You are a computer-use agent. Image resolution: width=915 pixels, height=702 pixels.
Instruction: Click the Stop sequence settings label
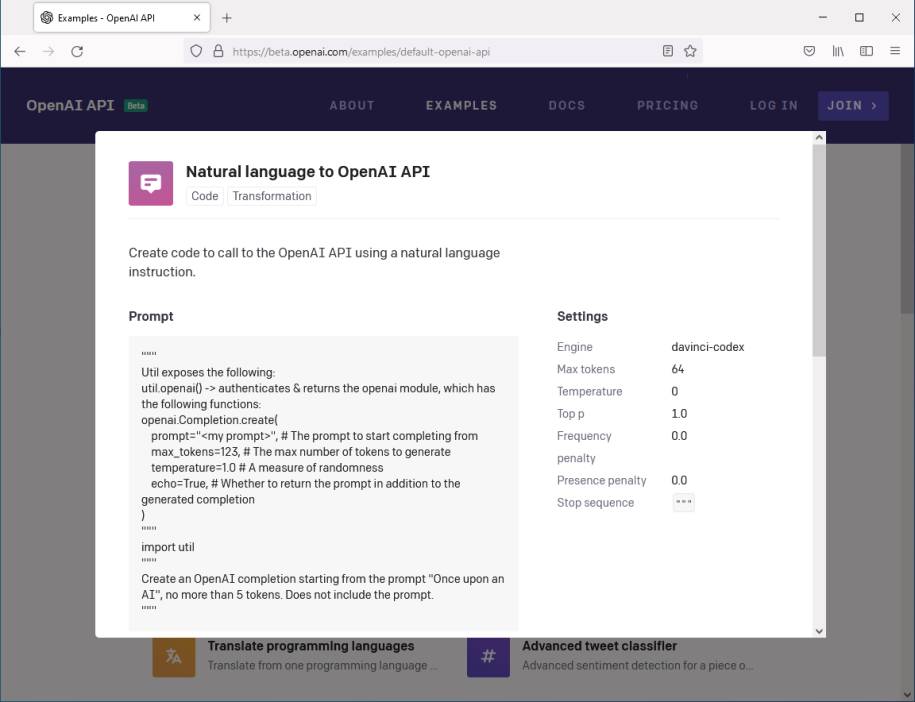595,502
